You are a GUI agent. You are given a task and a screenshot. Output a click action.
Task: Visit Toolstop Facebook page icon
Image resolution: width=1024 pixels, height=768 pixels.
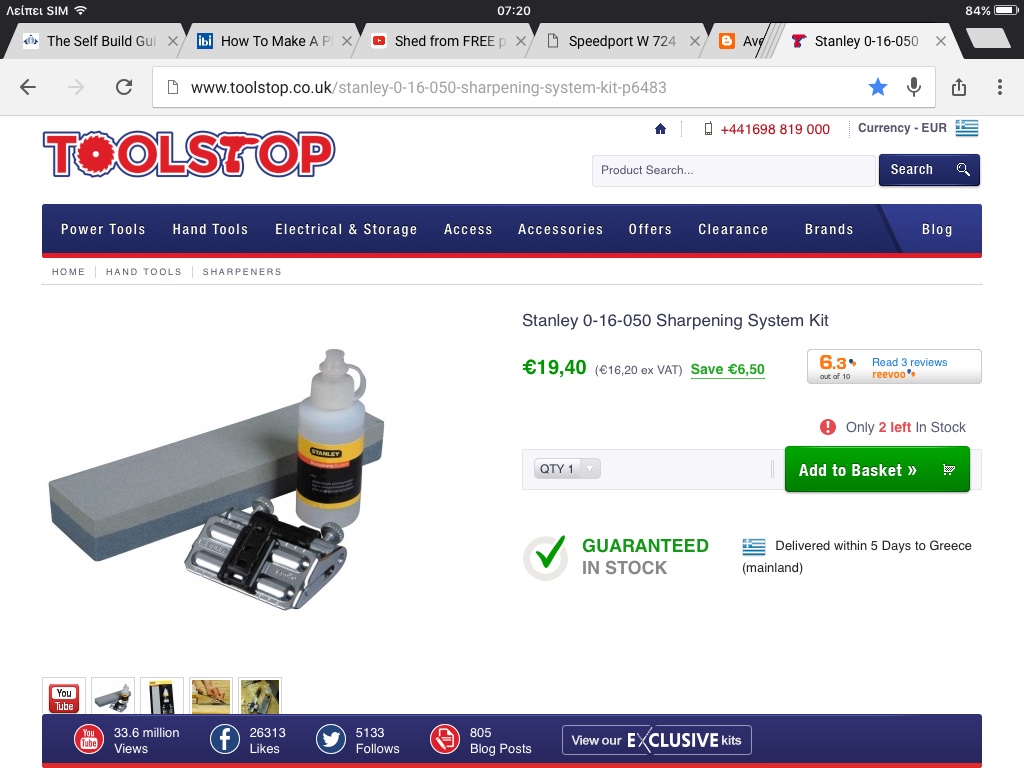224,740
